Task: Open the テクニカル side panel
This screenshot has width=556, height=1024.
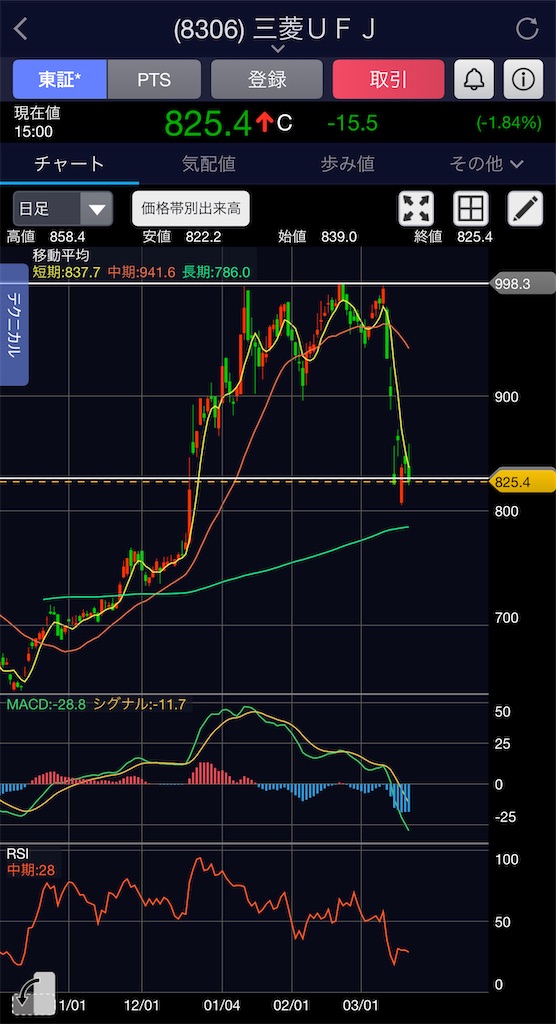Action: click(x=14, y=324)
